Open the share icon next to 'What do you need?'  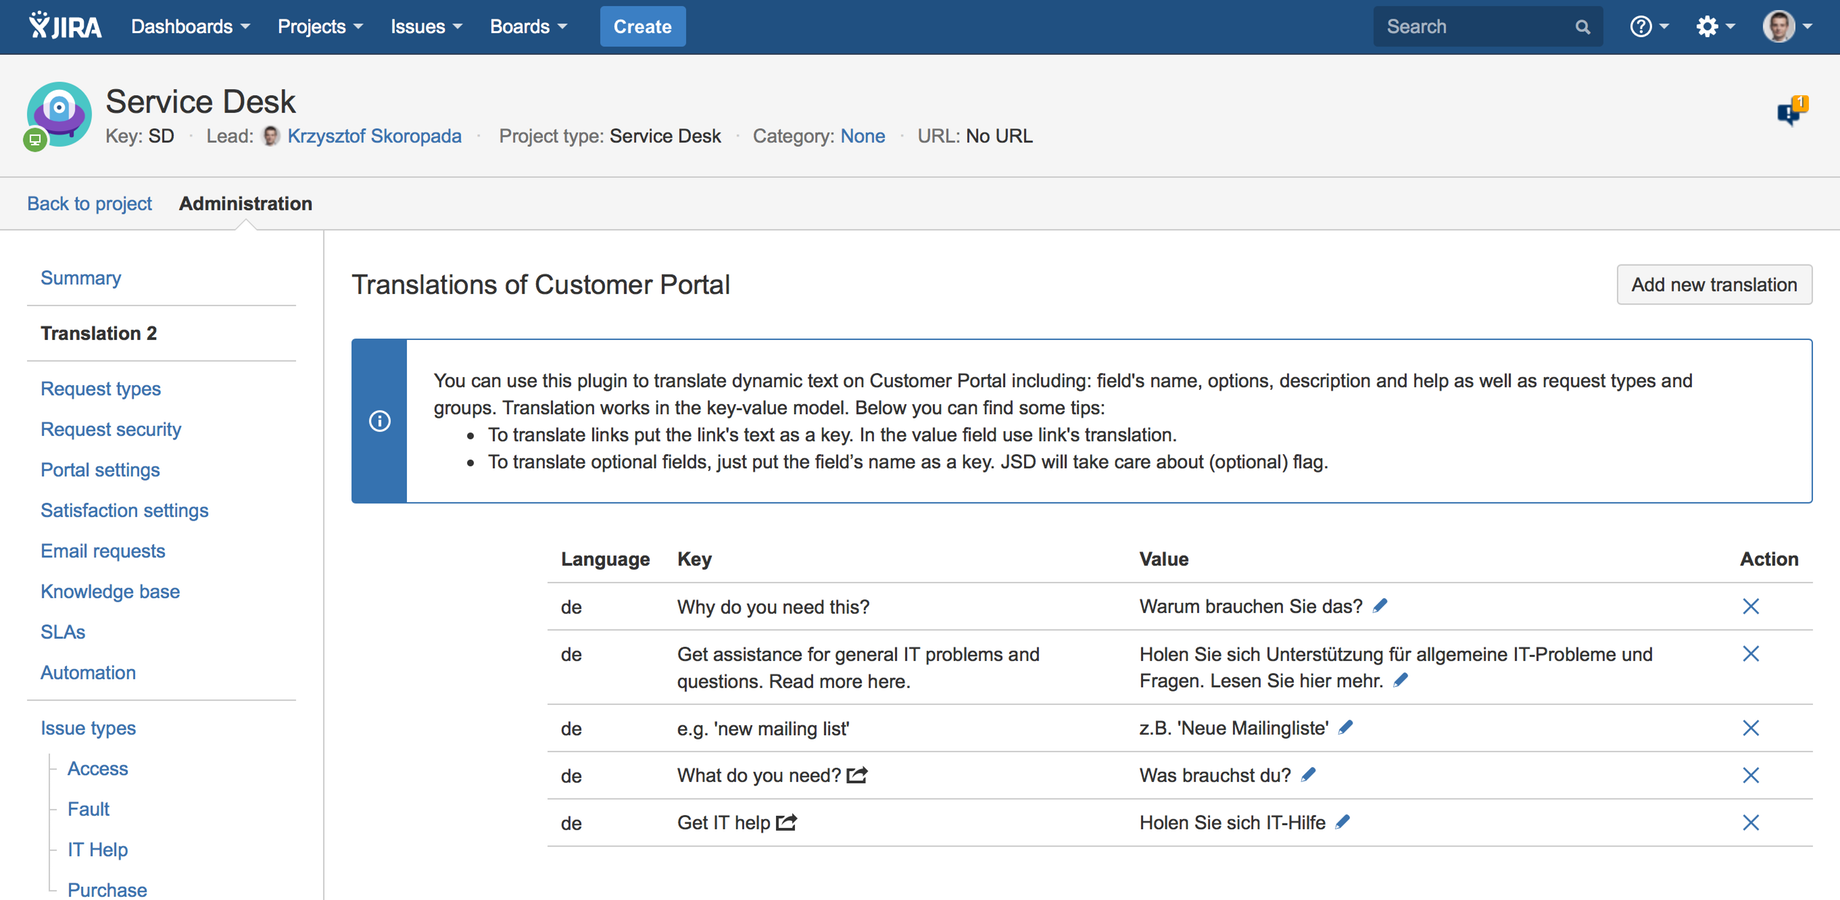(x=857, y=775)
